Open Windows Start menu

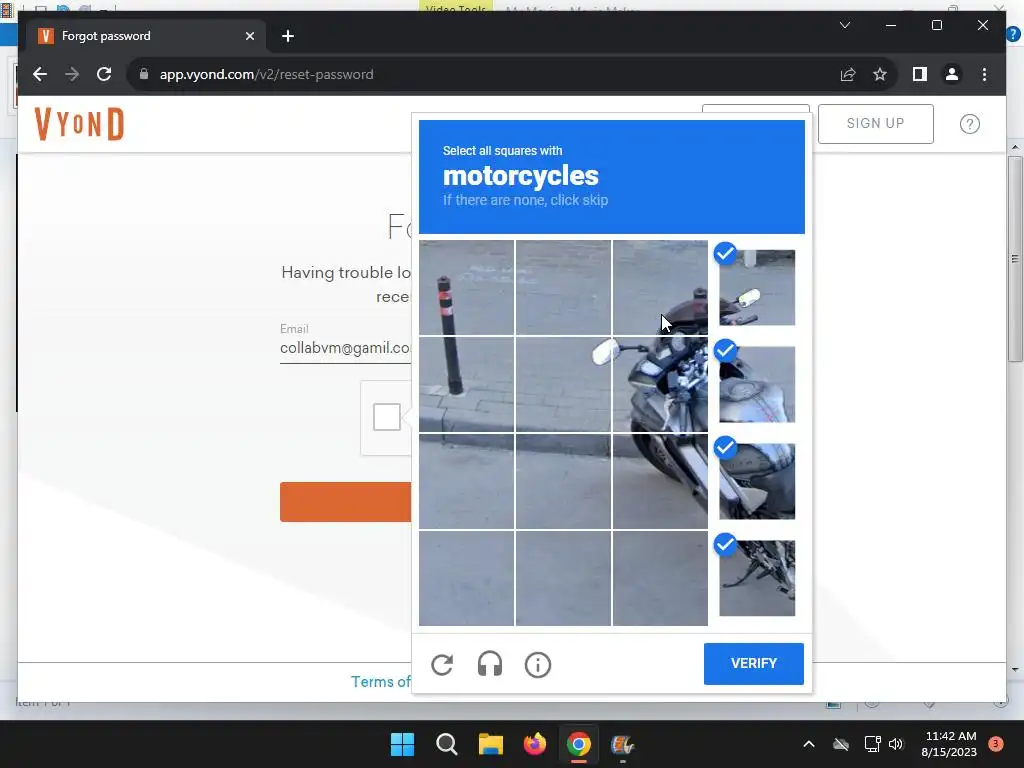click(402, 744)
